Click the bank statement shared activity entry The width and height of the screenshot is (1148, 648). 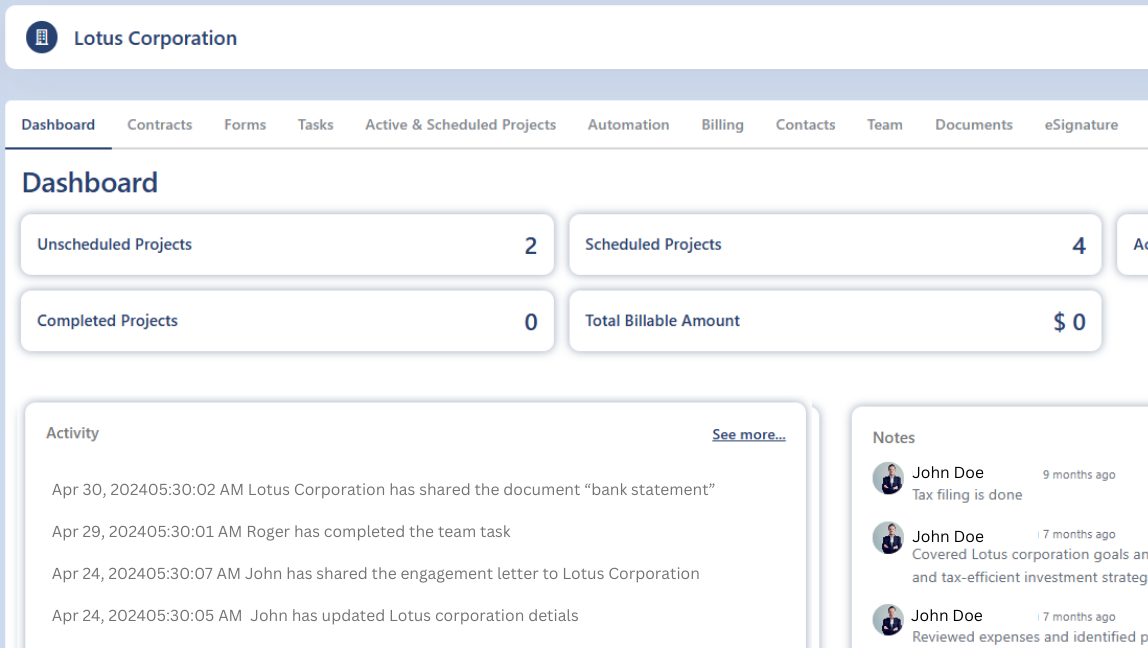tap(383, 490)
